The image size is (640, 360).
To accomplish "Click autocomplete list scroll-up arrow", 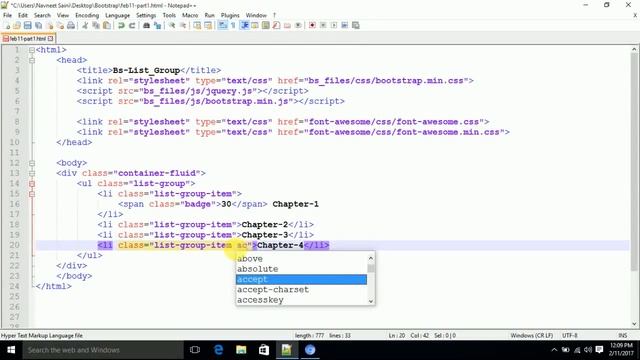I will [x=371, y=258].
